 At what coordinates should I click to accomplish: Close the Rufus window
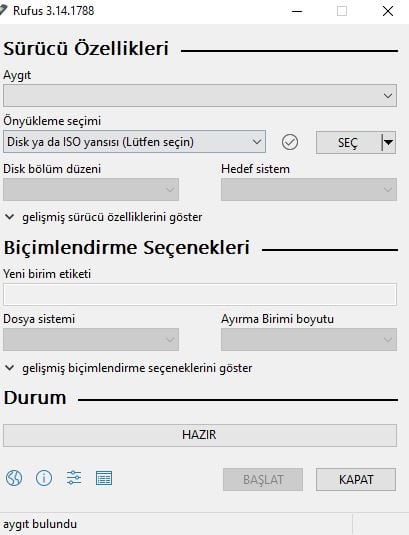388,11
